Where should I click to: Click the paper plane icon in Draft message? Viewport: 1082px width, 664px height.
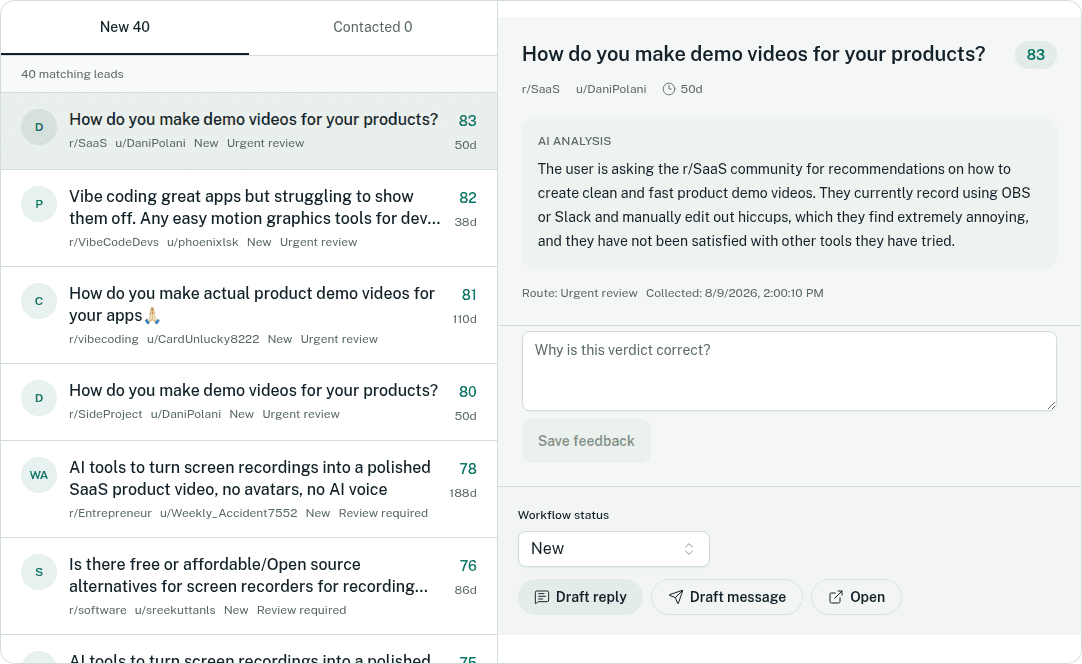[x=676, y=597]
